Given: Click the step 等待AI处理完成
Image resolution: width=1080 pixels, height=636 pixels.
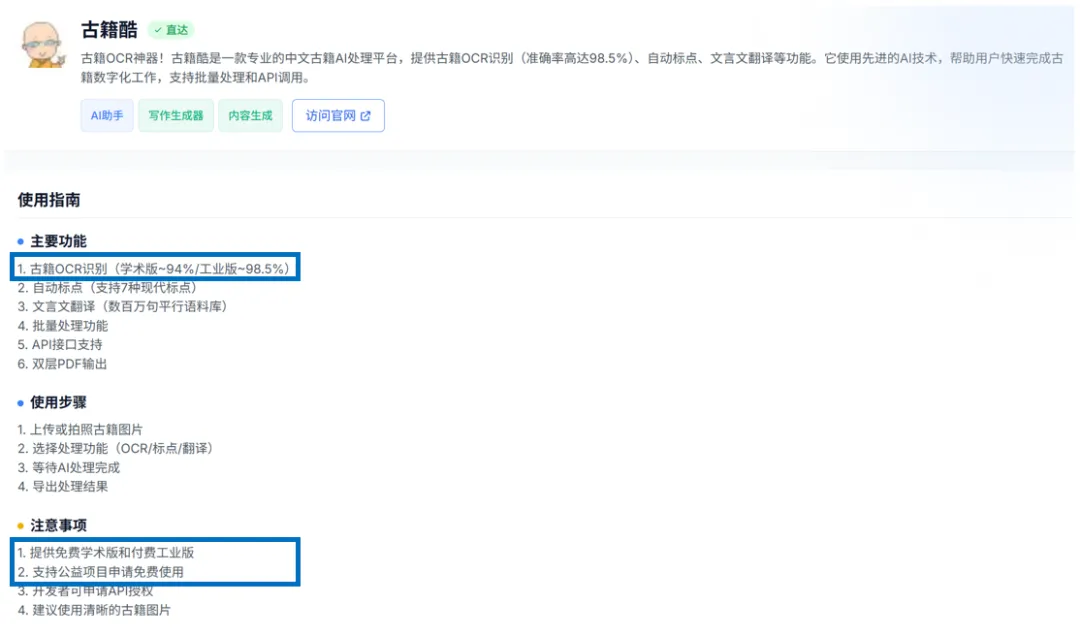Looking at the screenshot, I should tap(69, 467).
